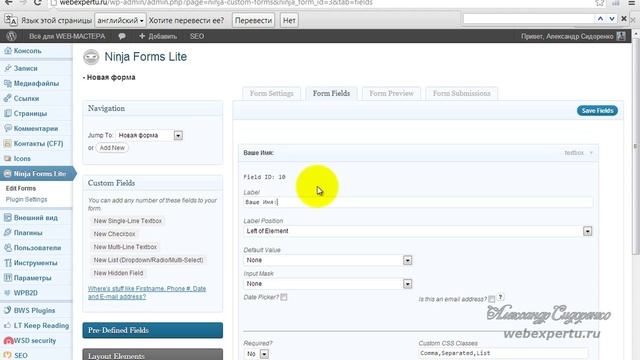Click the user avatar in admin bar
The image size is (640, 360).
(621, 36)
